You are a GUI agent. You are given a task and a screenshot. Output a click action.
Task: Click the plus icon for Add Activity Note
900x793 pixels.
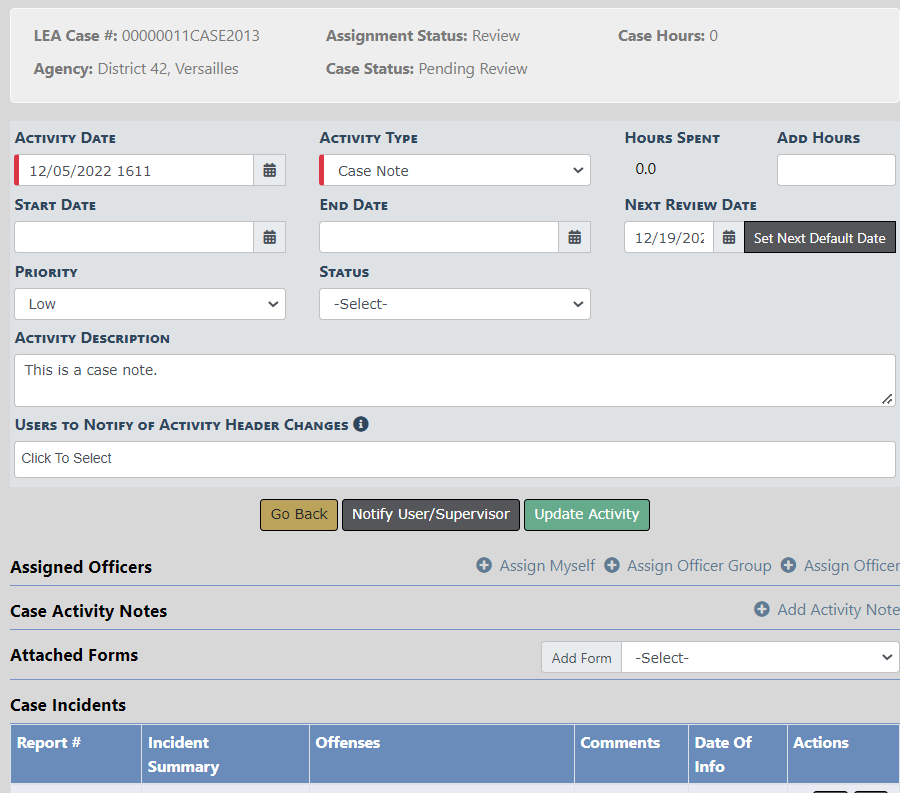click(x=762, y=609)
